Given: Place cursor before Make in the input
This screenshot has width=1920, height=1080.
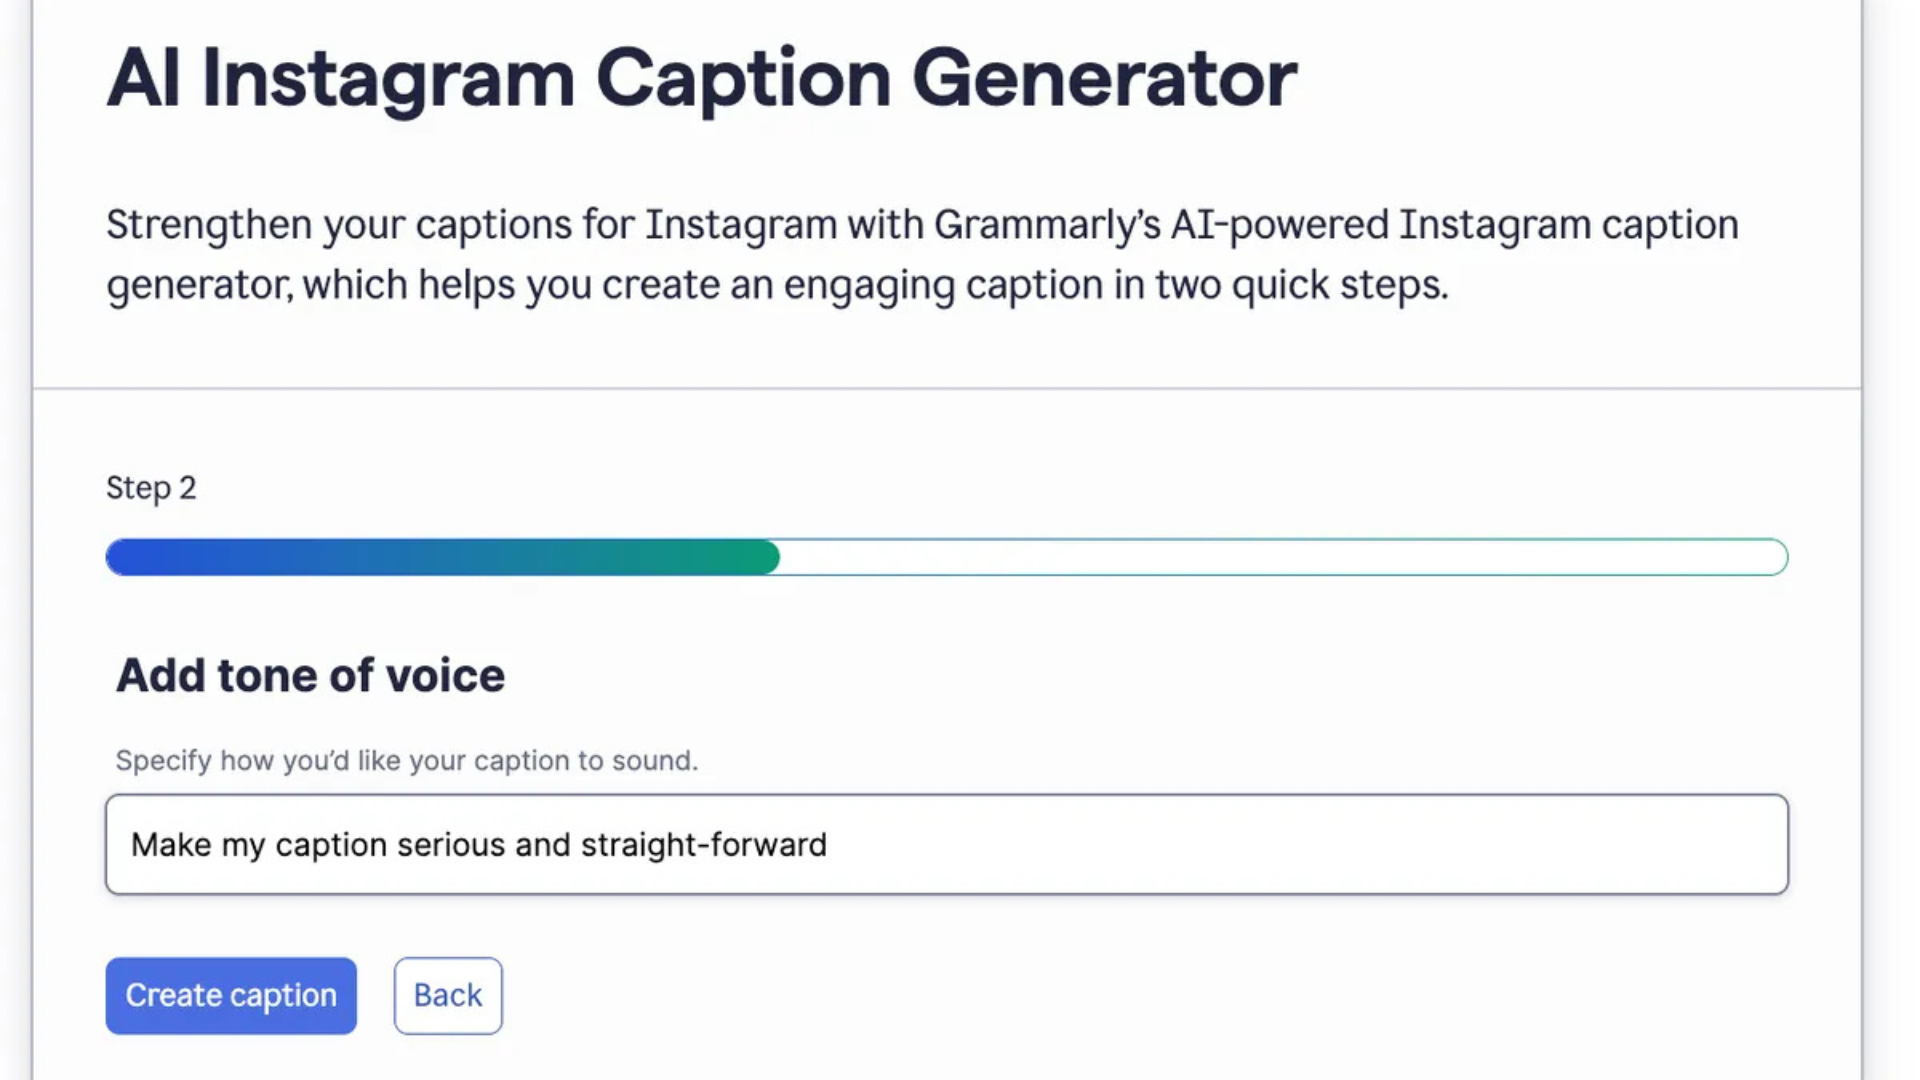Looking at the screenshot, I should [x=132, y=844].
